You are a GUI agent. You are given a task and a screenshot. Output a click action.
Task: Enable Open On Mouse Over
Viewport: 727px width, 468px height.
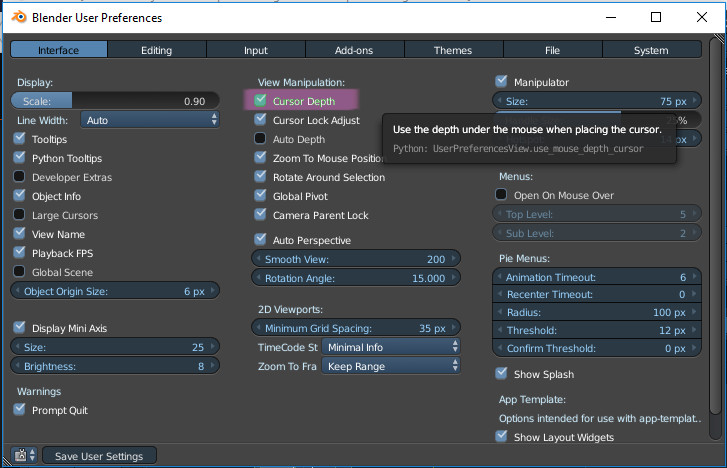[501, 195]
